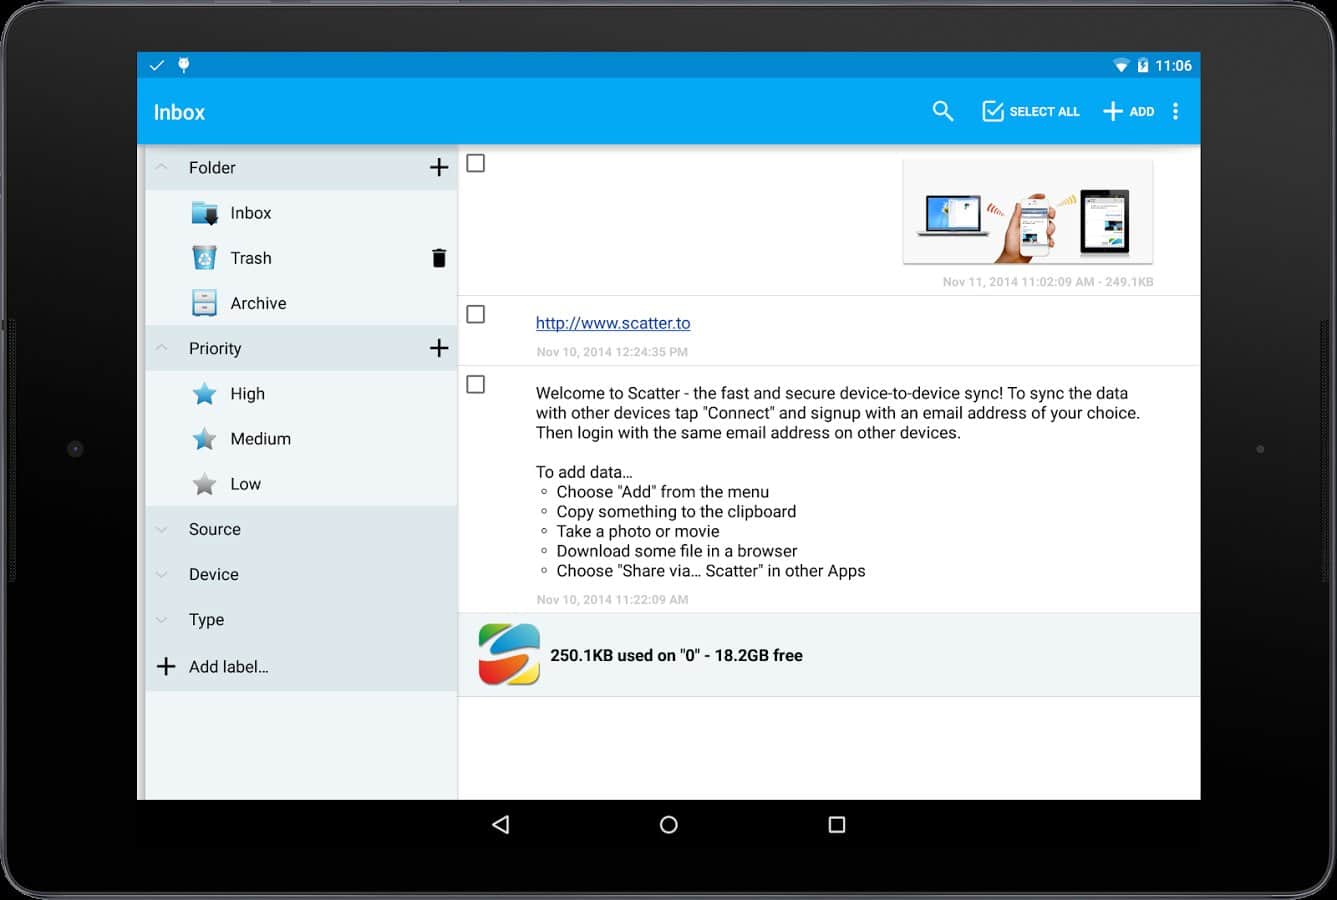The width and height of the screenshot is (1337, 900).
Task: Click Add label… in sidebar
Action: pyautogui.click(x=228, y=666)
